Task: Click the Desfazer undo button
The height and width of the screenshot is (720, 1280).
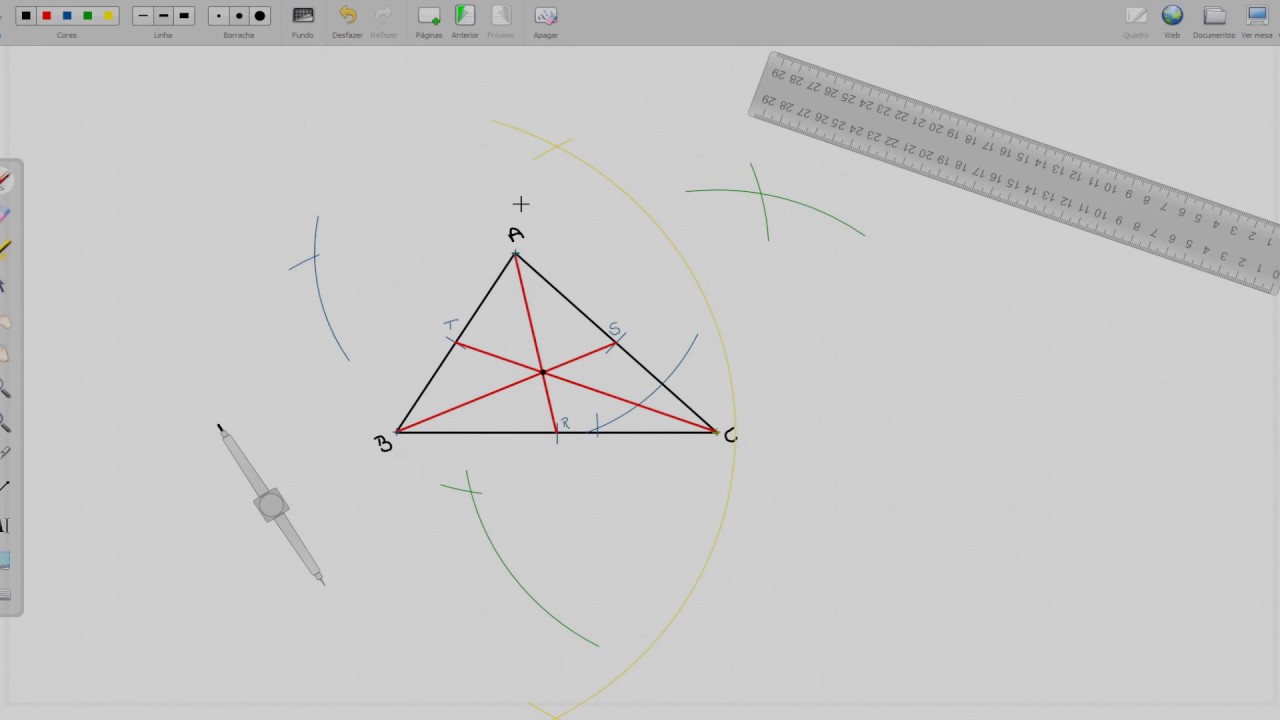Action: pyautogui.click(x=347, y=20)
